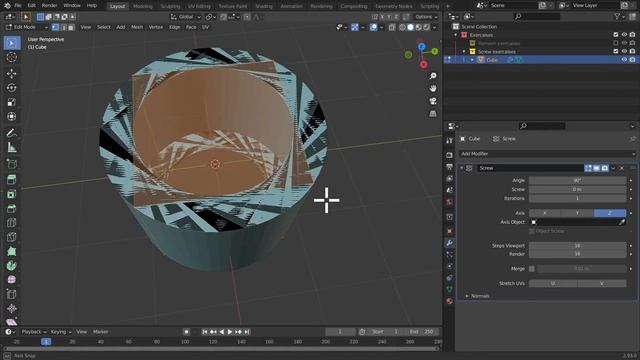The image size is (640, 360).
Task: Switch to the UV Editing workspace tab
Action: [x=199, y=6]
